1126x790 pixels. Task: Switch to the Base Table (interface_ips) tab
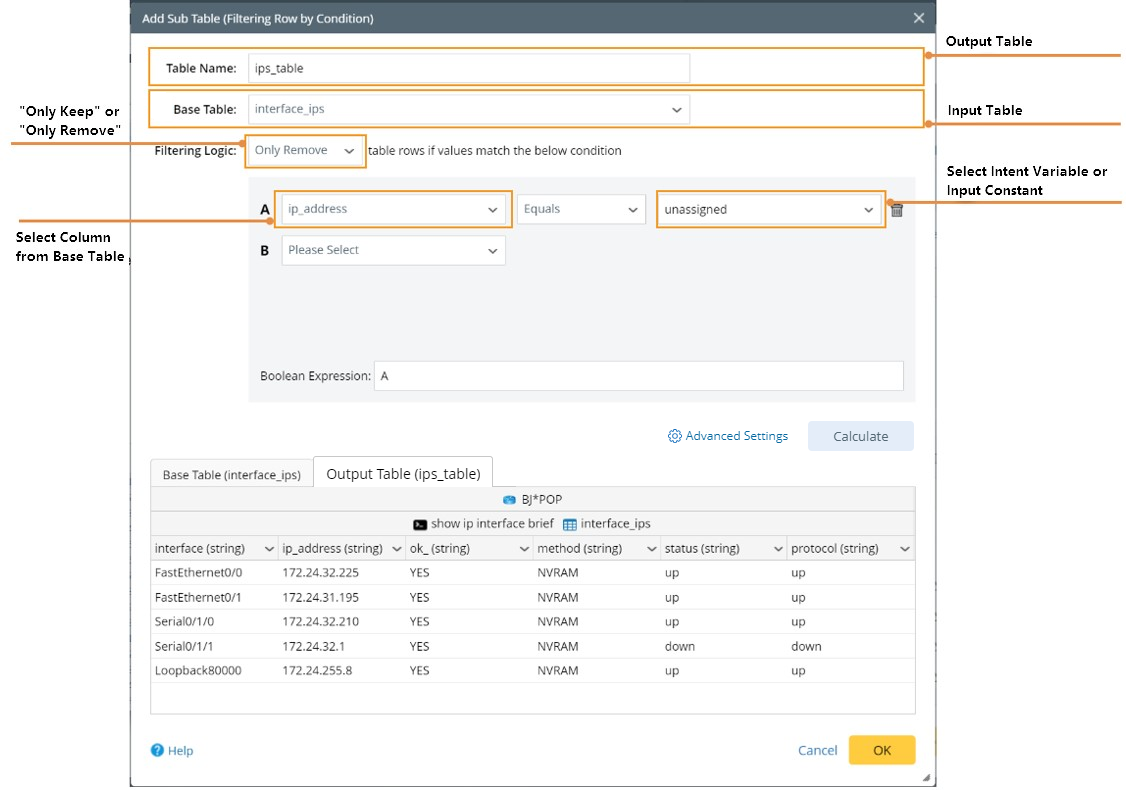point(231,475)
